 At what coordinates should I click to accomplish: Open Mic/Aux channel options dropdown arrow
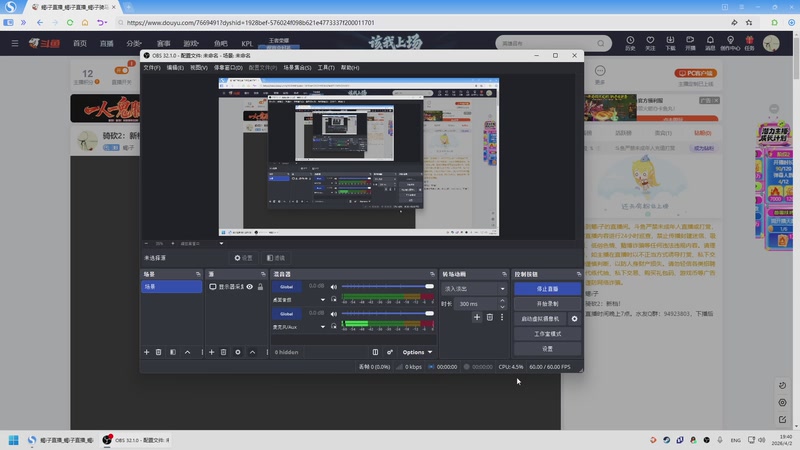pos(322,327)
